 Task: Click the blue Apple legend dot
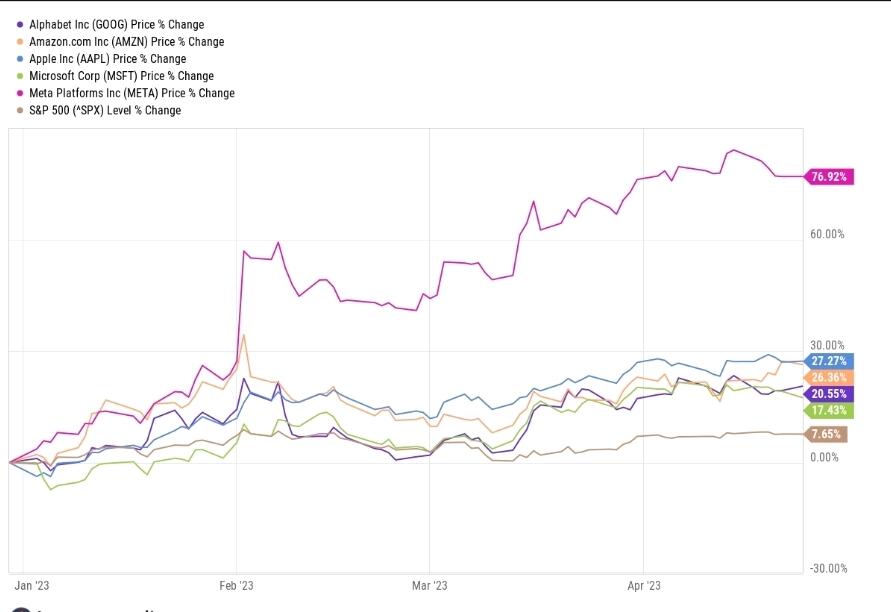point(20,59)
